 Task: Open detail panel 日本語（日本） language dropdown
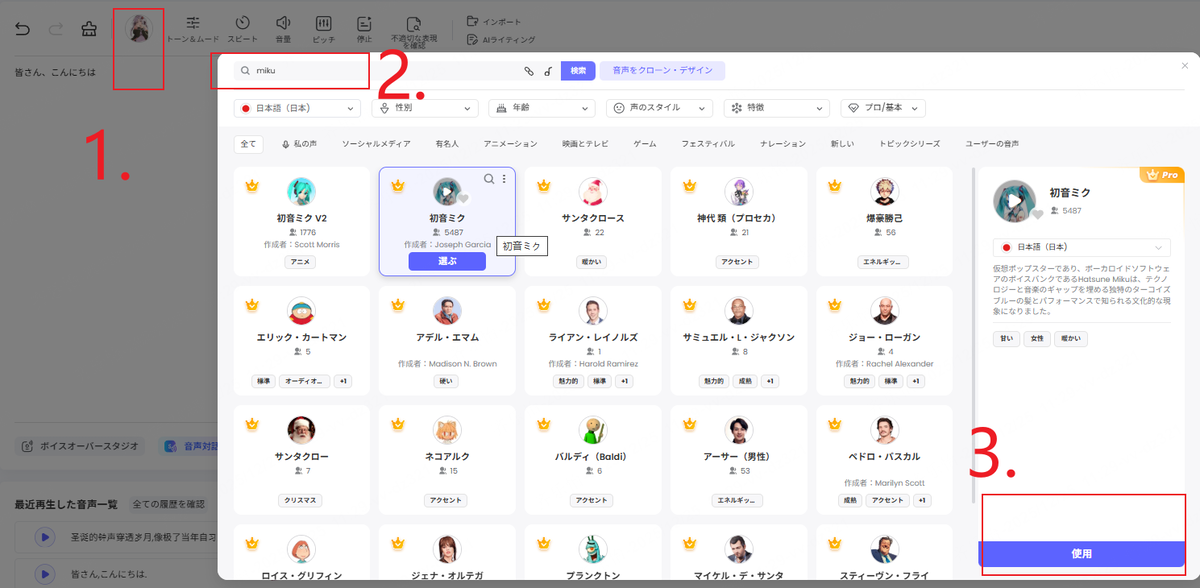1081,247
